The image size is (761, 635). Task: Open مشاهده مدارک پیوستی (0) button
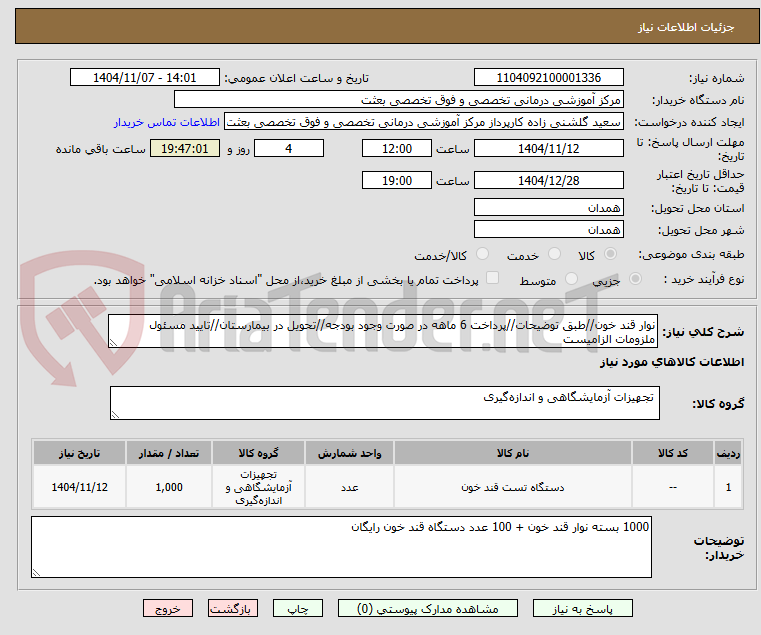pyautogui.click(x=428, y=608)
